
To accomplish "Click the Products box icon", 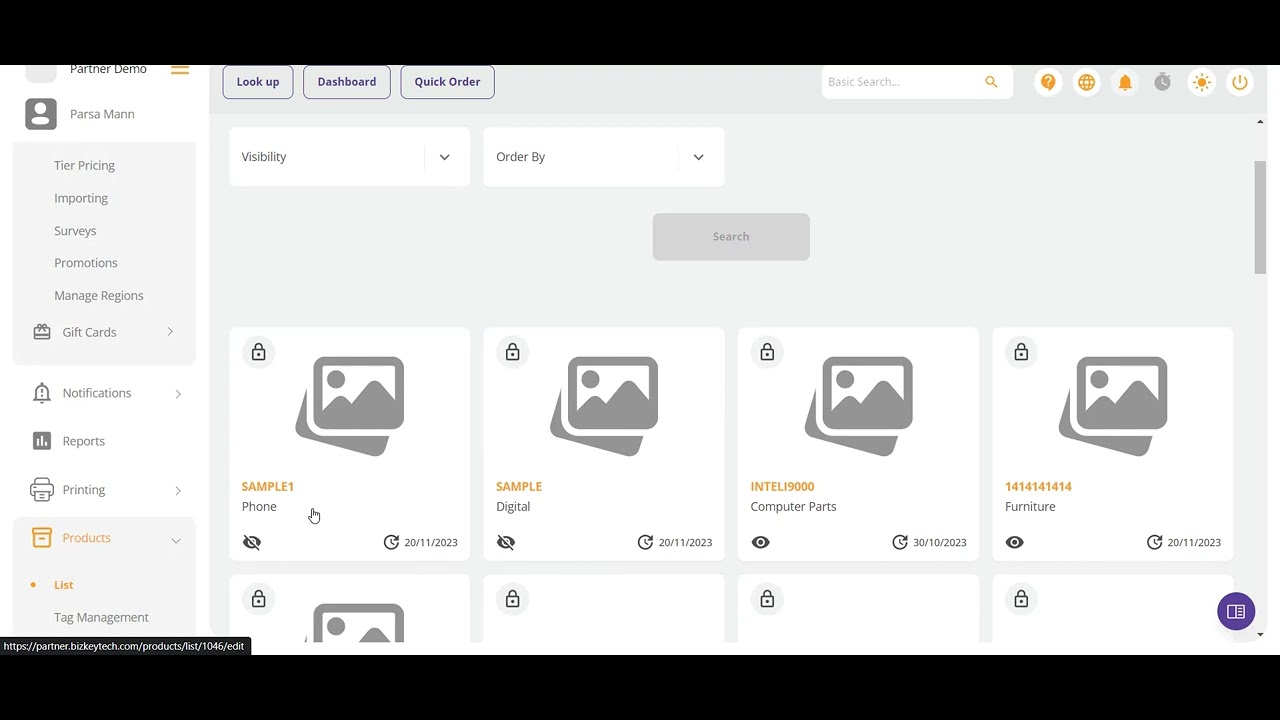I will tap(42, 538).
